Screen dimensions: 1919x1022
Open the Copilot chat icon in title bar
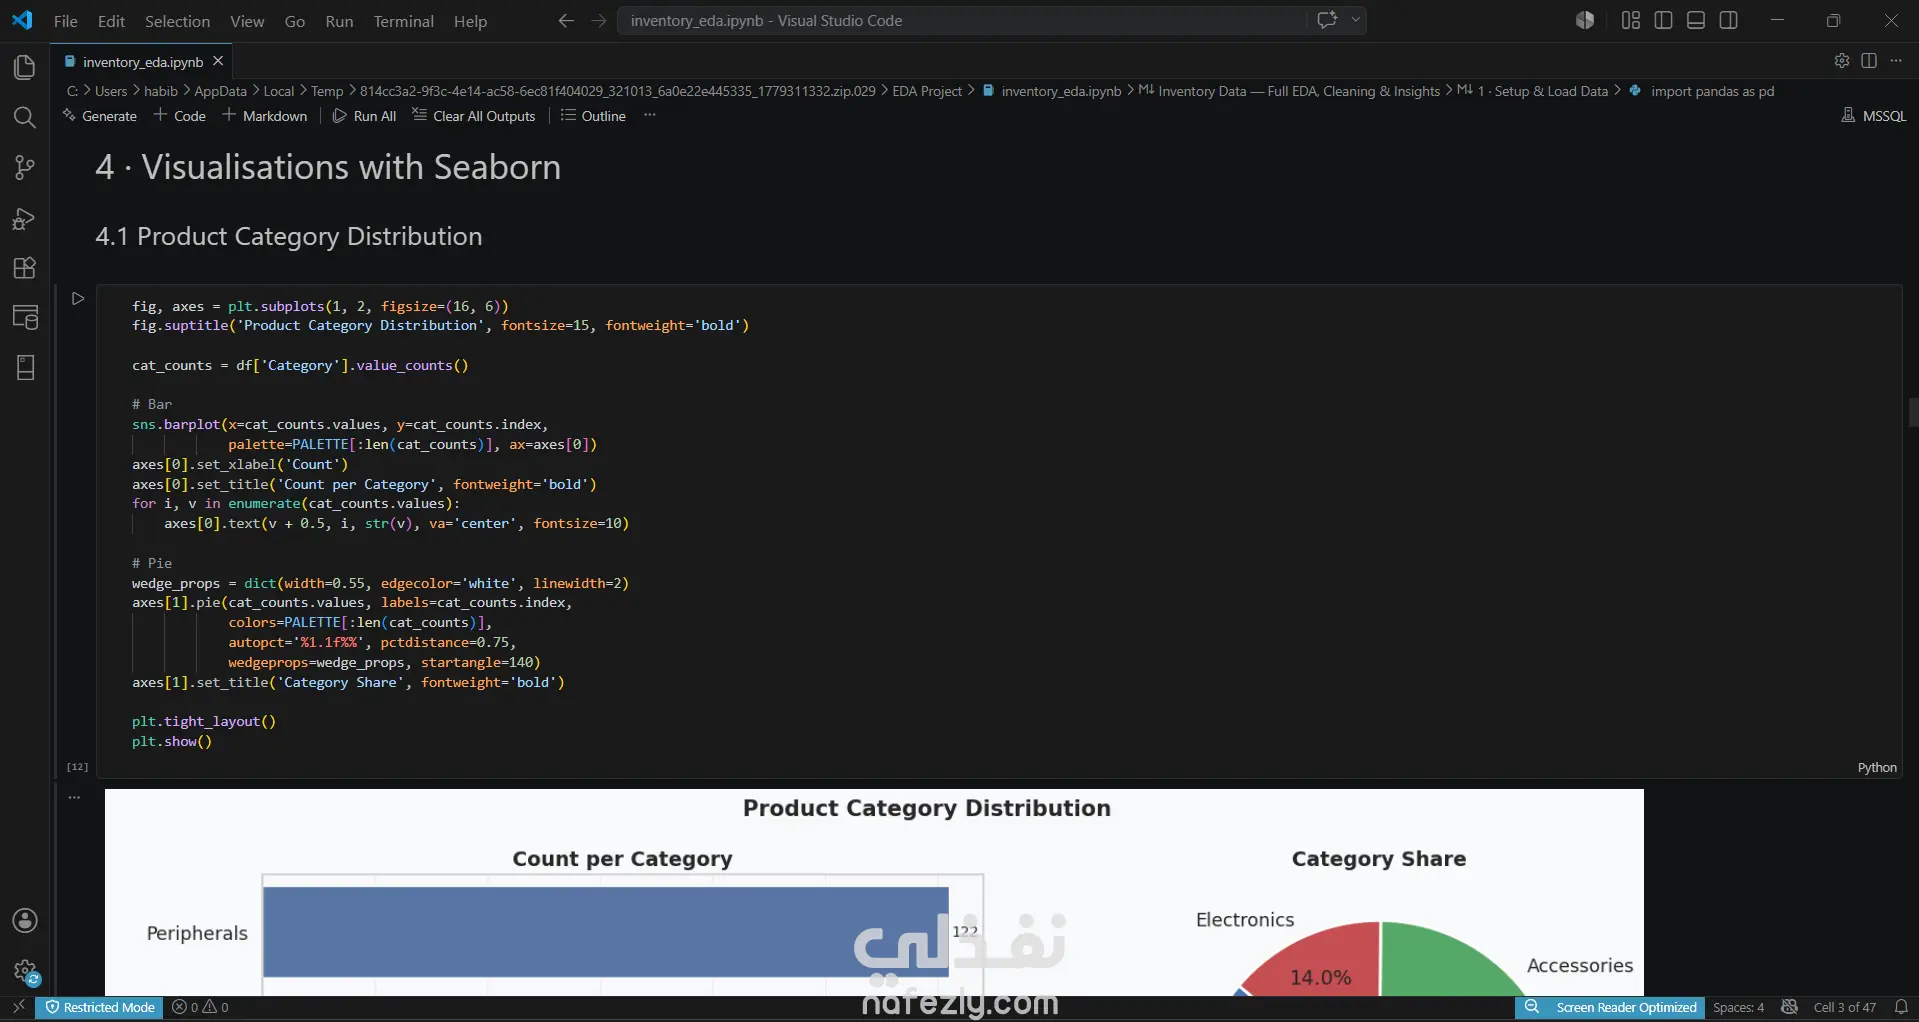click(1327, 20)
